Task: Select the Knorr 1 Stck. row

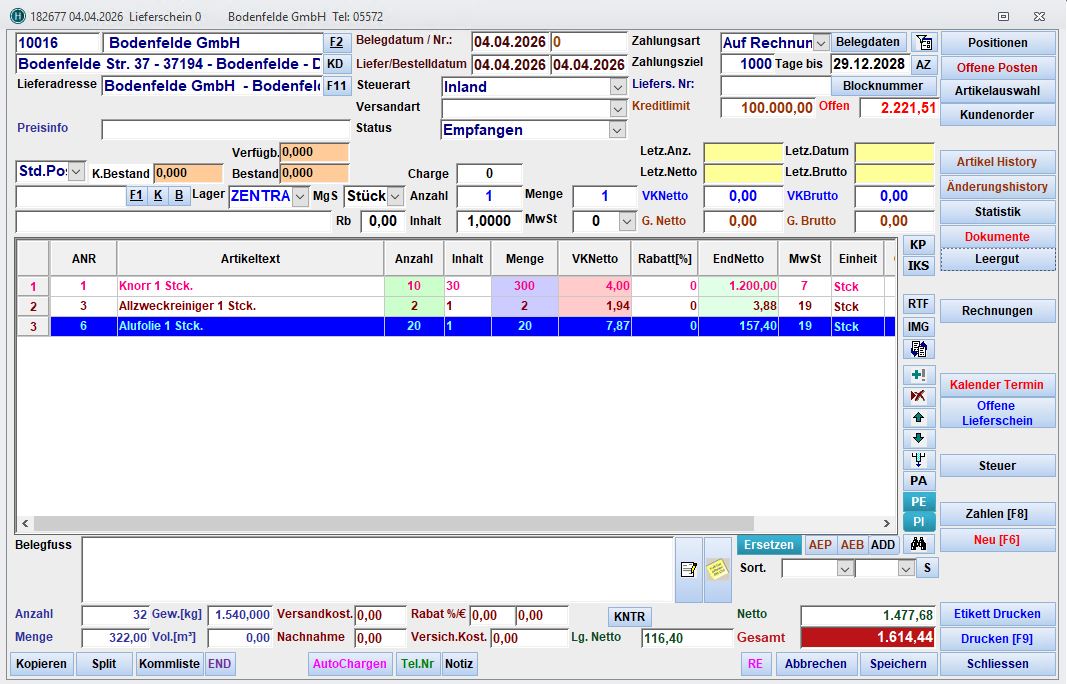Action: (x=250, y=286)
